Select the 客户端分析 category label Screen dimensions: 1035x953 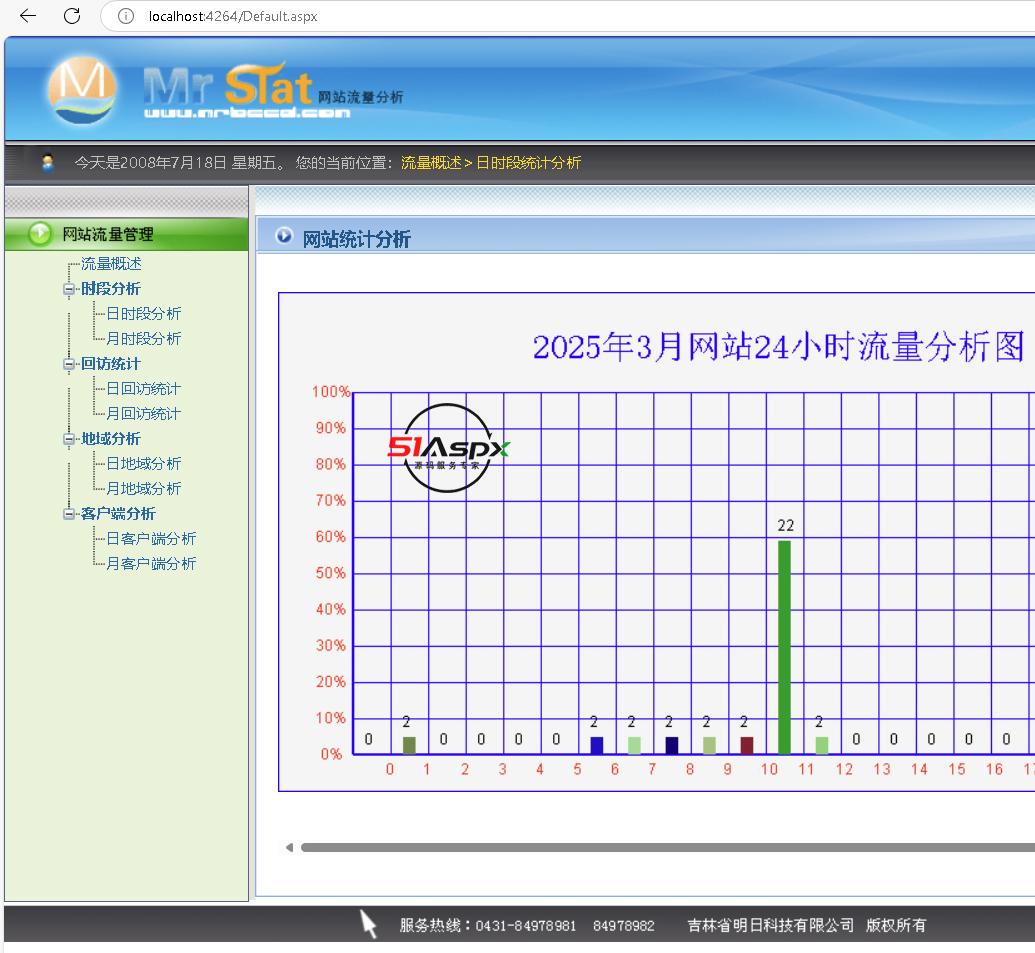pyautogui.click(x=118, y=513)
